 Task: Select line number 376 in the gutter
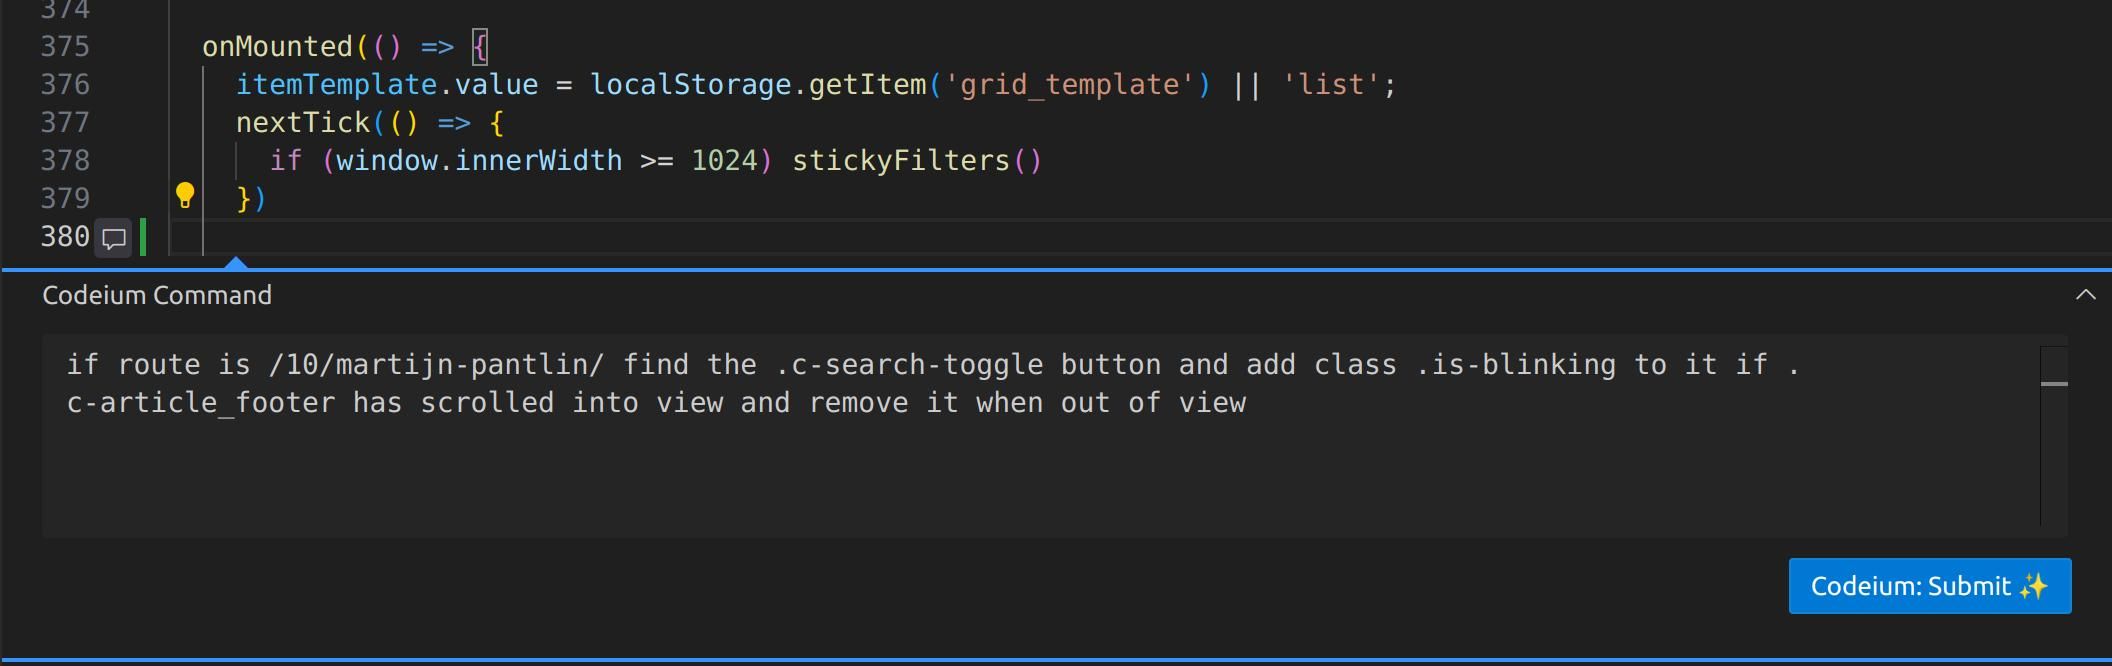click(x=65, y=85)
